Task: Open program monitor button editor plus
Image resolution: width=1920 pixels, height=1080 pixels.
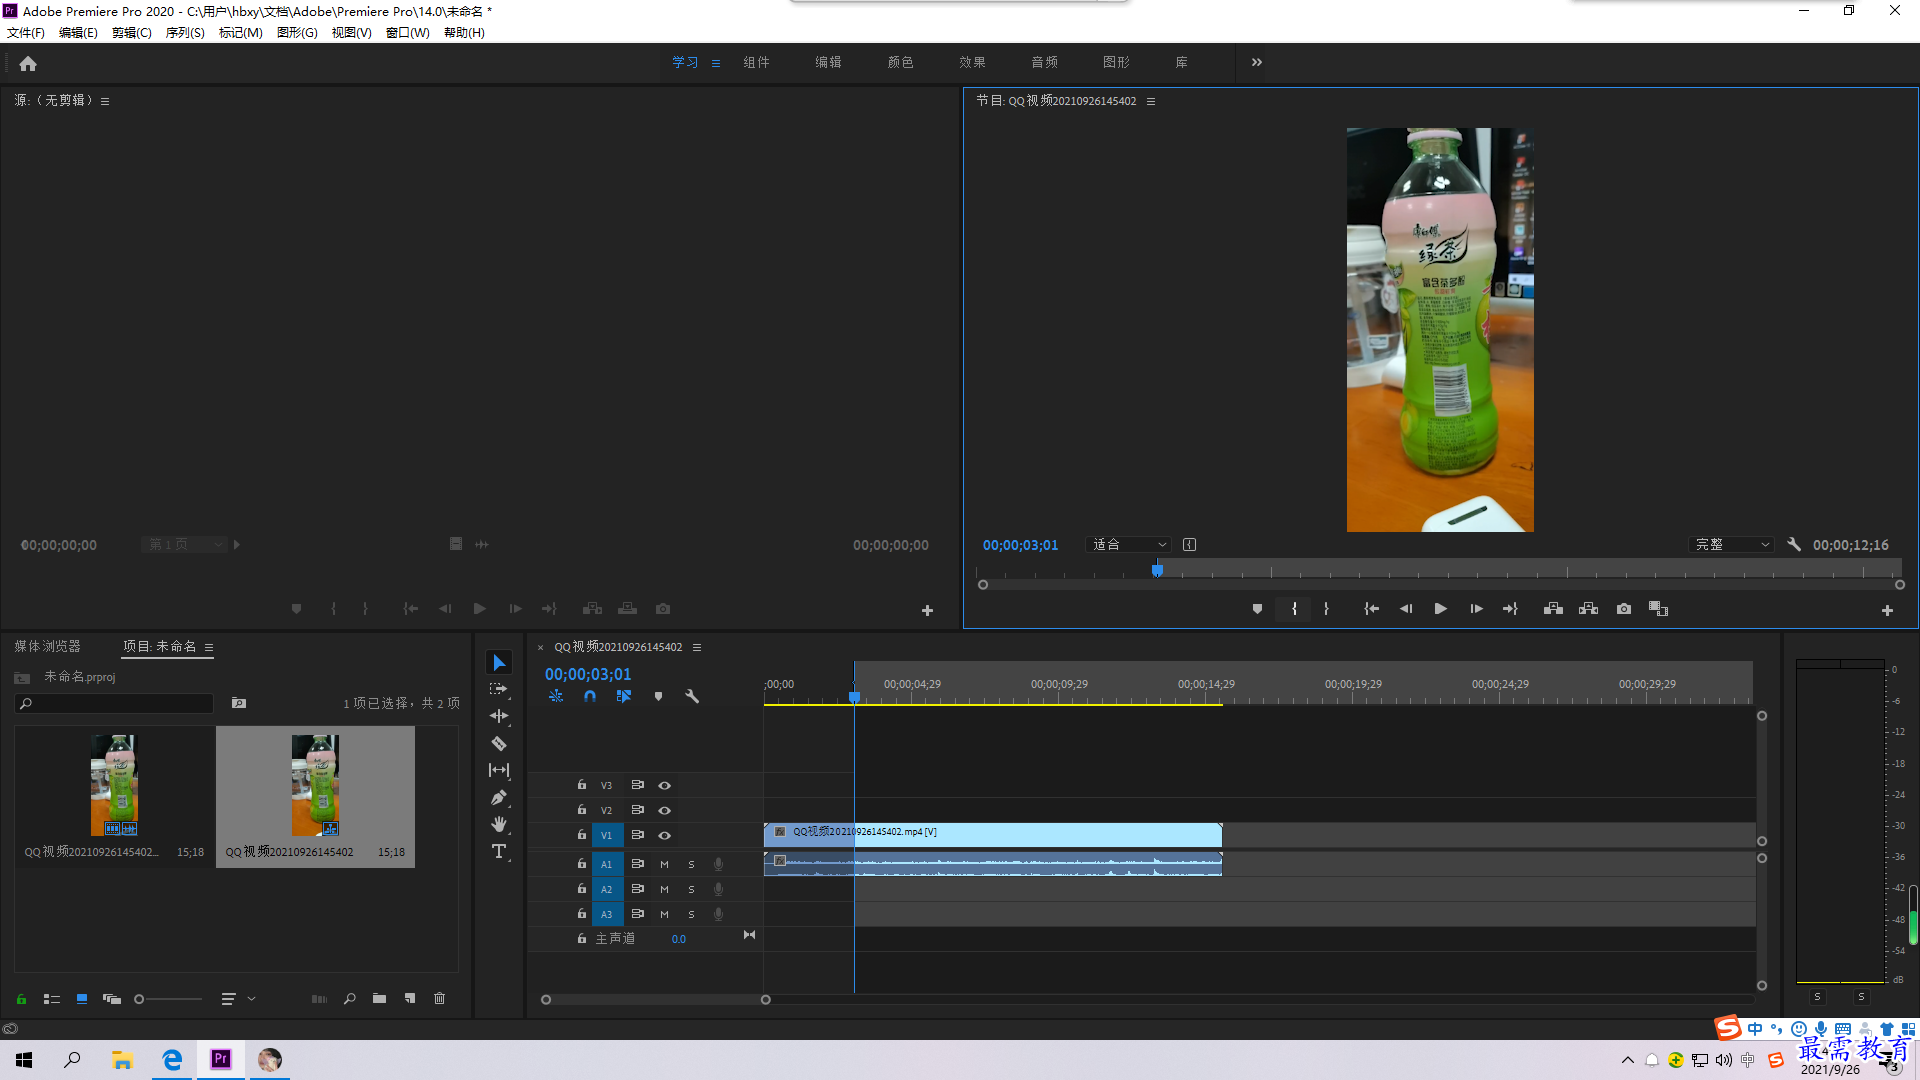Action: 1887,610
